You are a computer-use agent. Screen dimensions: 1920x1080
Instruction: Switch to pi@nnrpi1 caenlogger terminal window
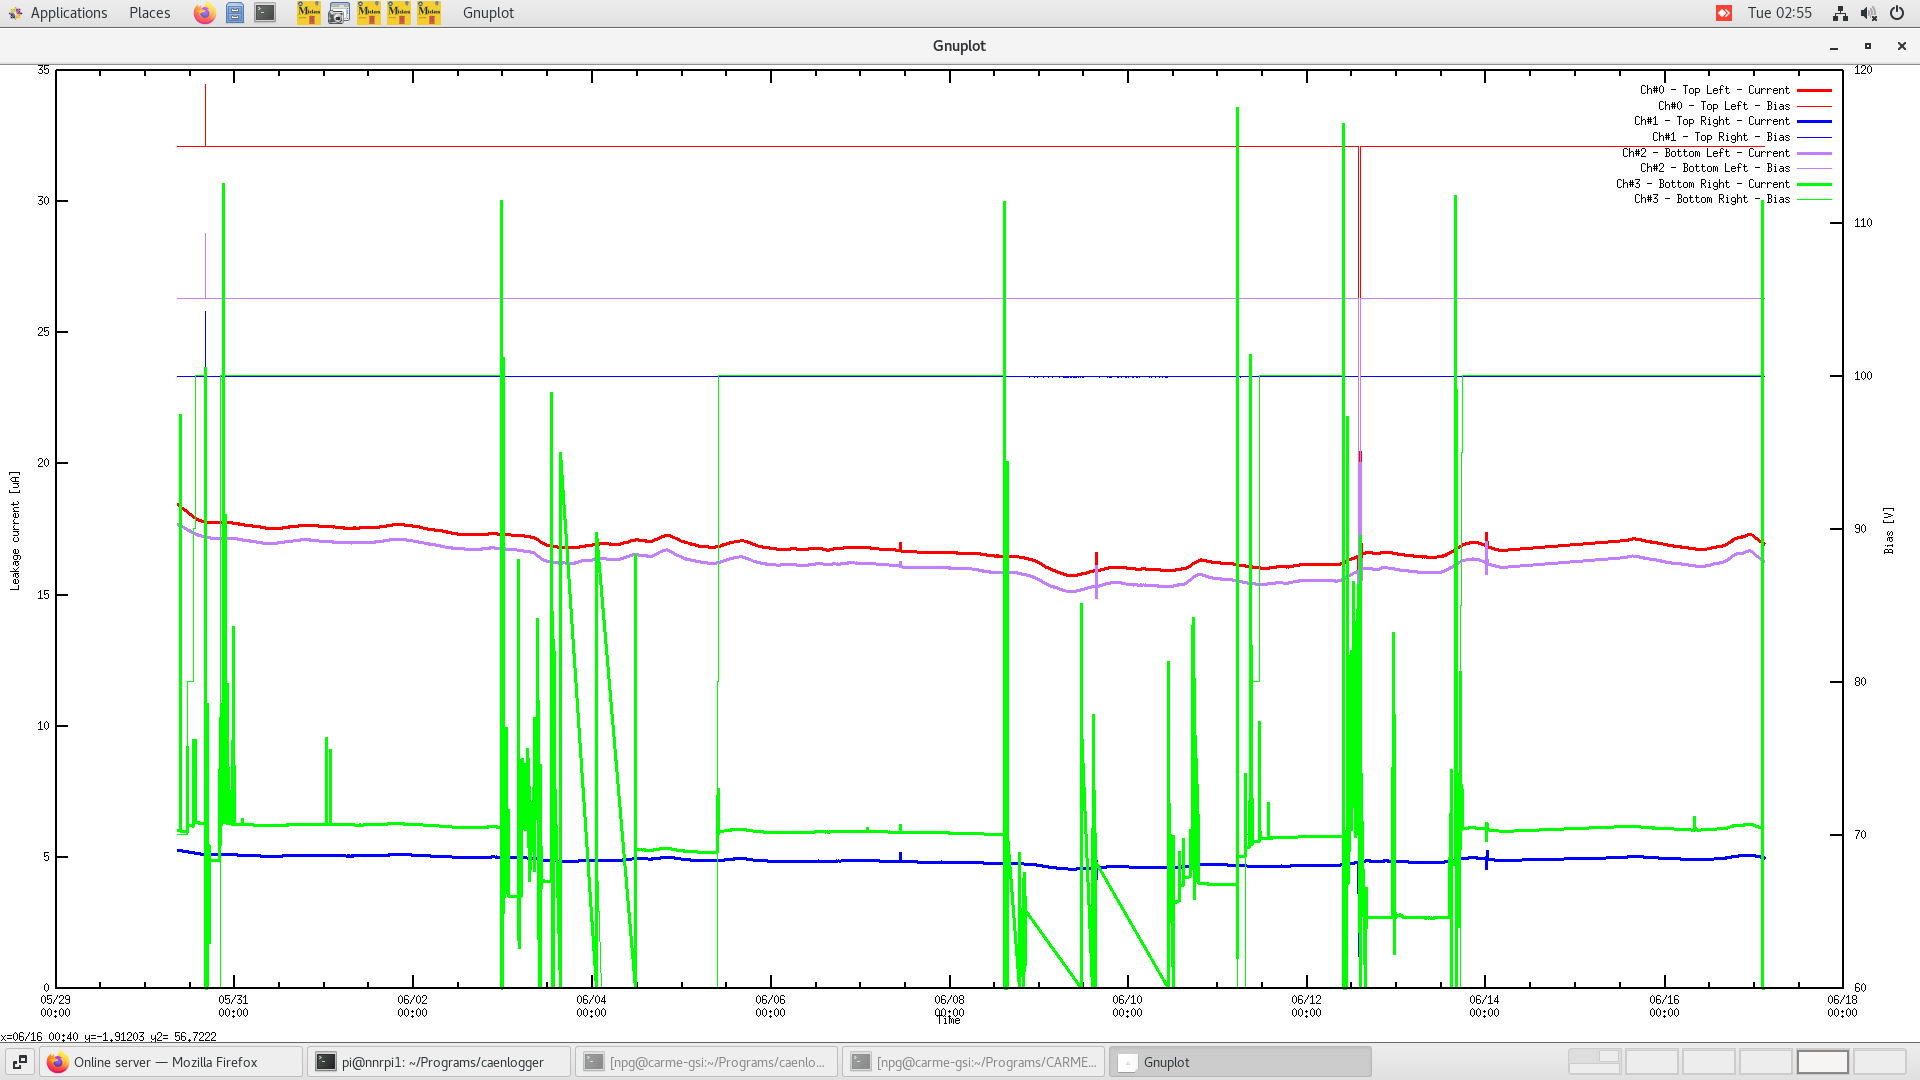[x=438, y=1062]
